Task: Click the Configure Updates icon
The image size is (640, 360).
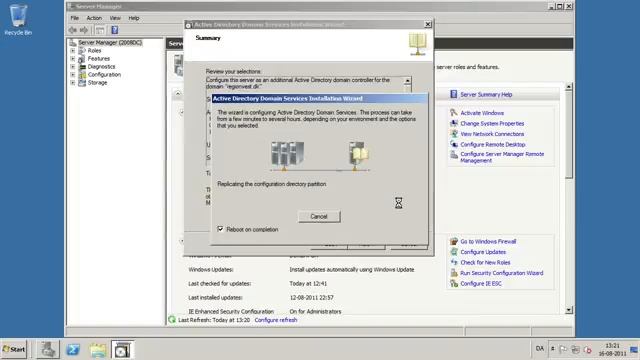Action: pyautogui.click(x=453, y=252)
